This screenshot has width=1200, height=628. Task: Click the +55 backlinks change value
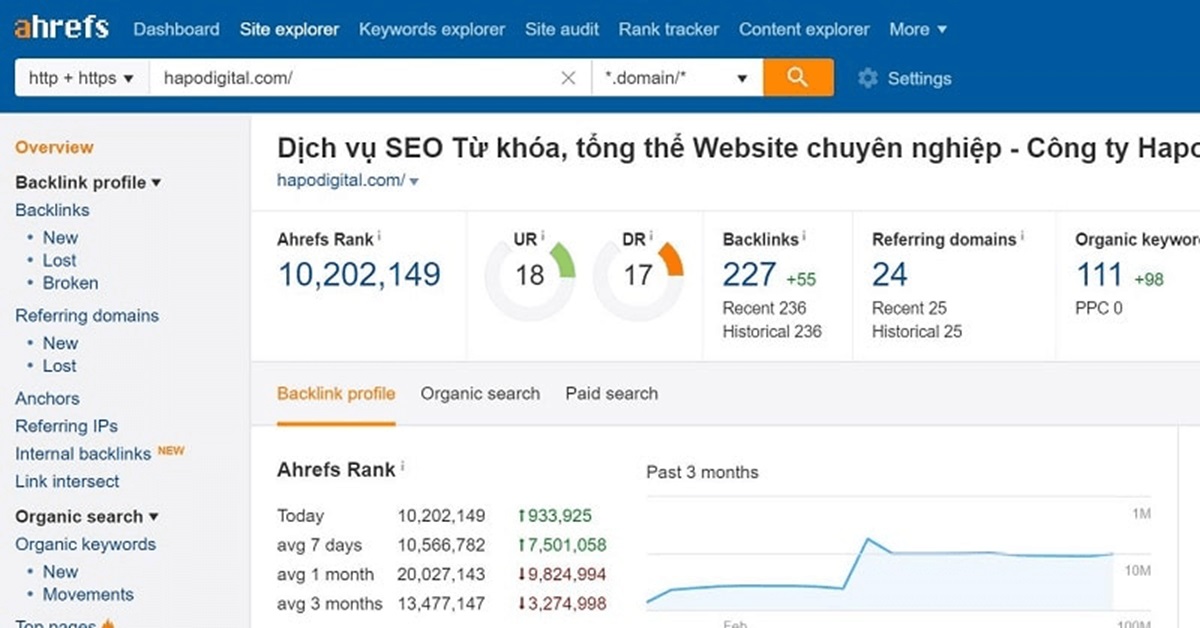coord(801,279)
